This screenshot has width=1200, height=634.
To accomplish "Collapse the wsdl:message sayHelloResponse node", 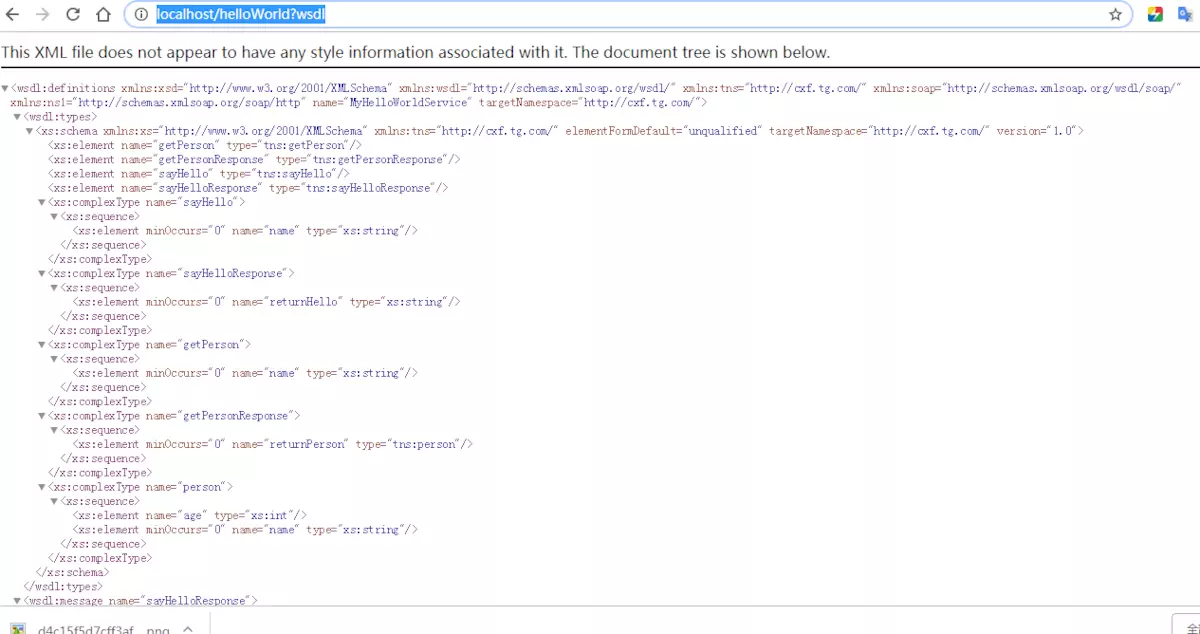I will [17, 601].
